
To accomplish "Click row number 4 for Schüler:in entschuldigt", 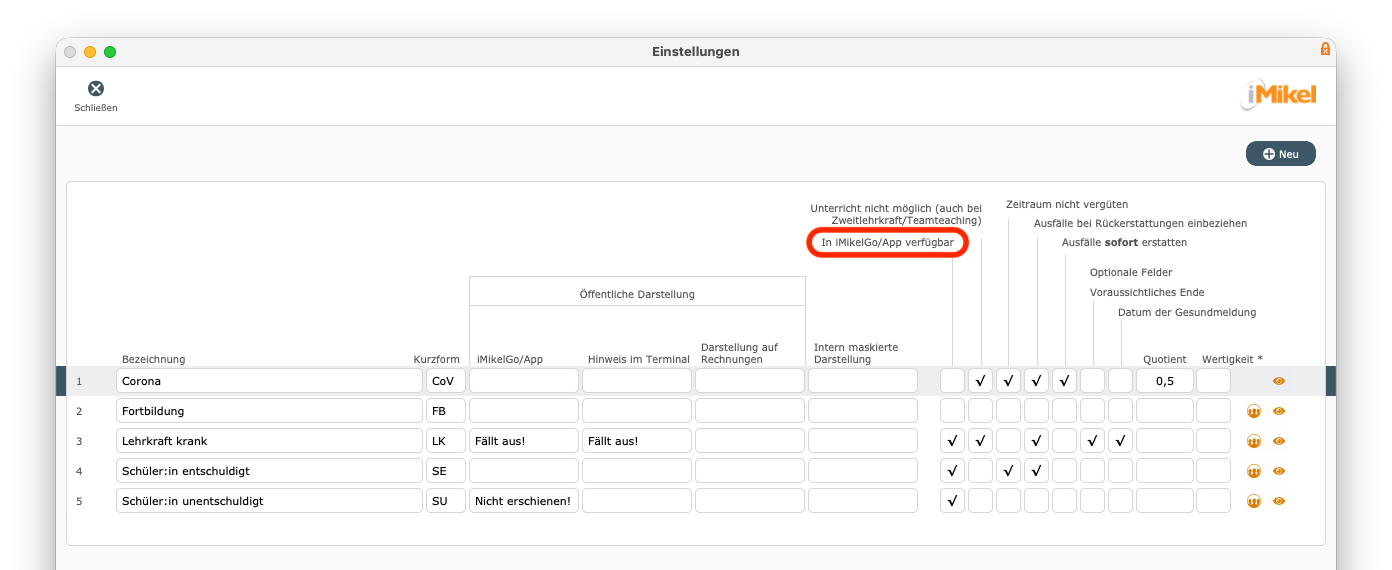I will pos(79,471).
